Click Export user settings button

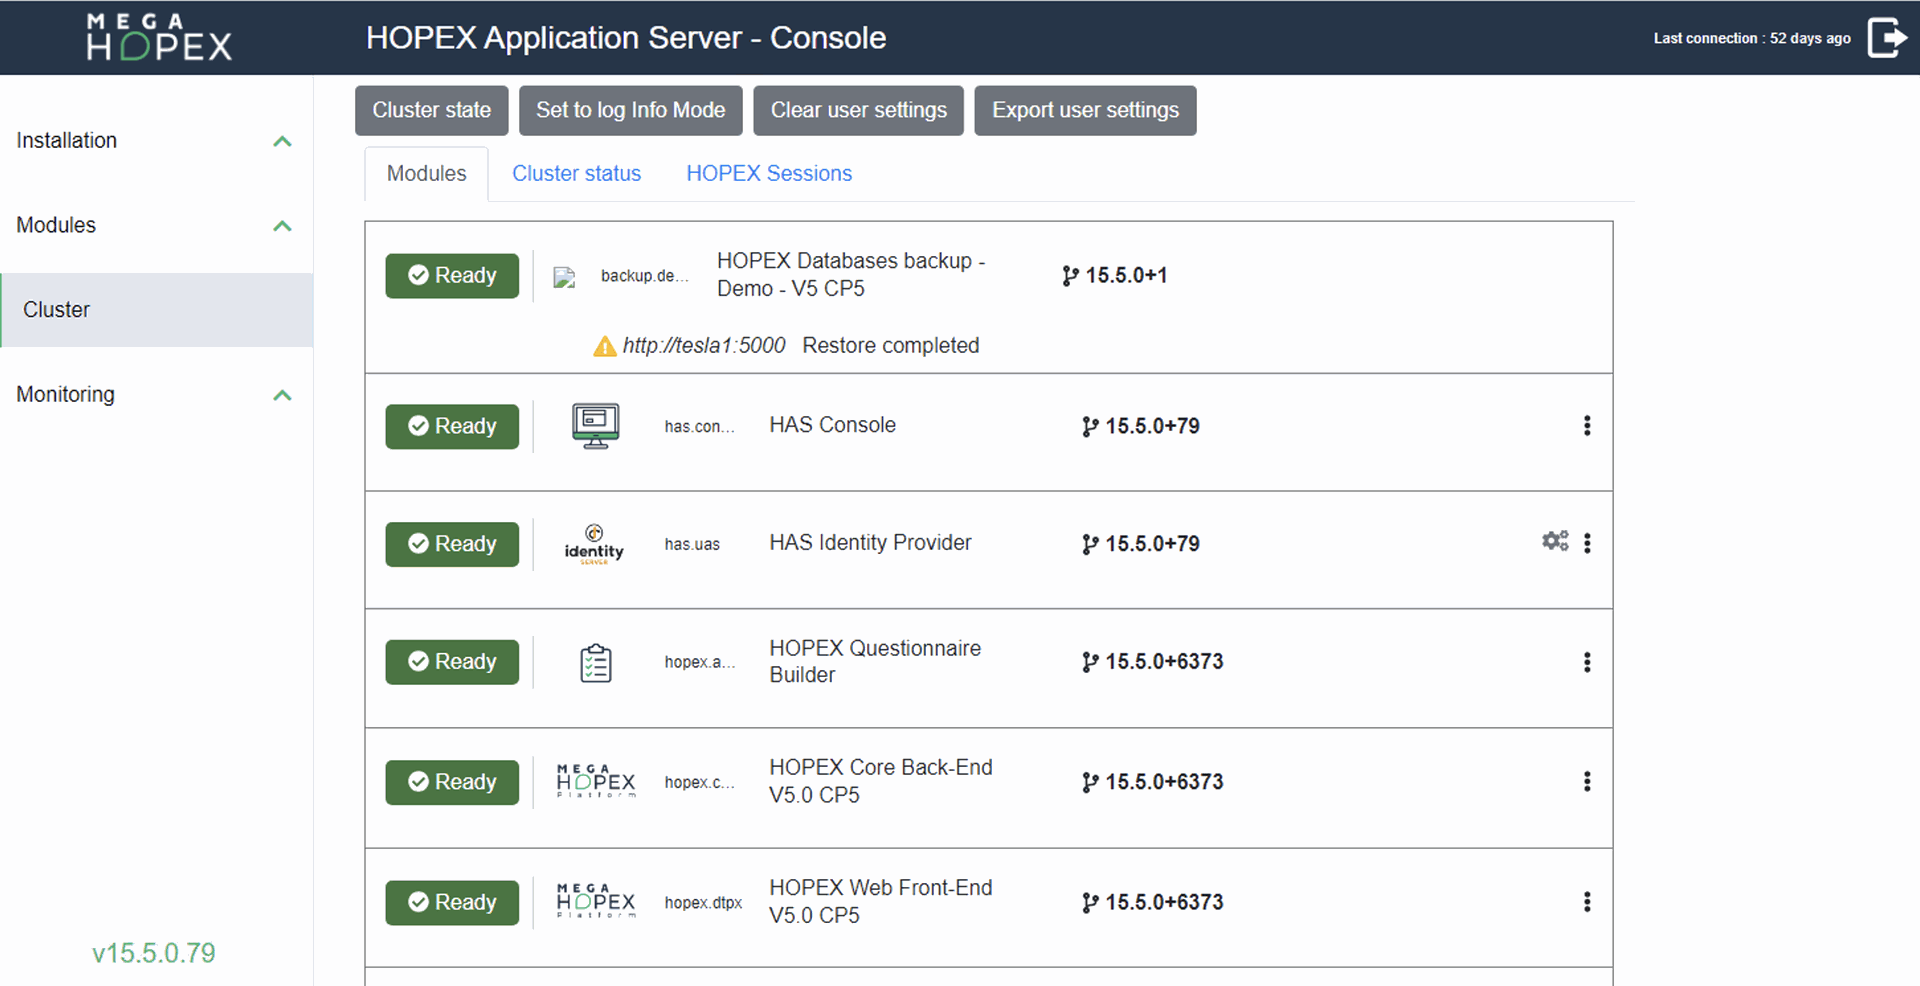[1085, 110]
